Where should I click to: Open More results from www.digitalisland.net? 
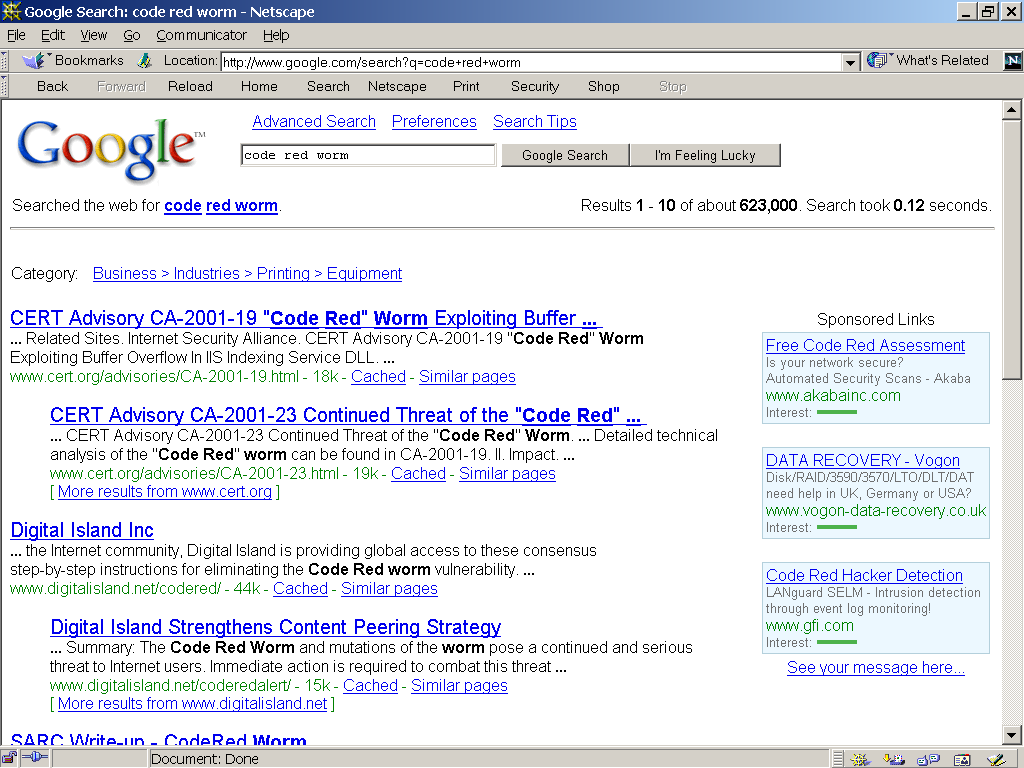pos(193,703)
